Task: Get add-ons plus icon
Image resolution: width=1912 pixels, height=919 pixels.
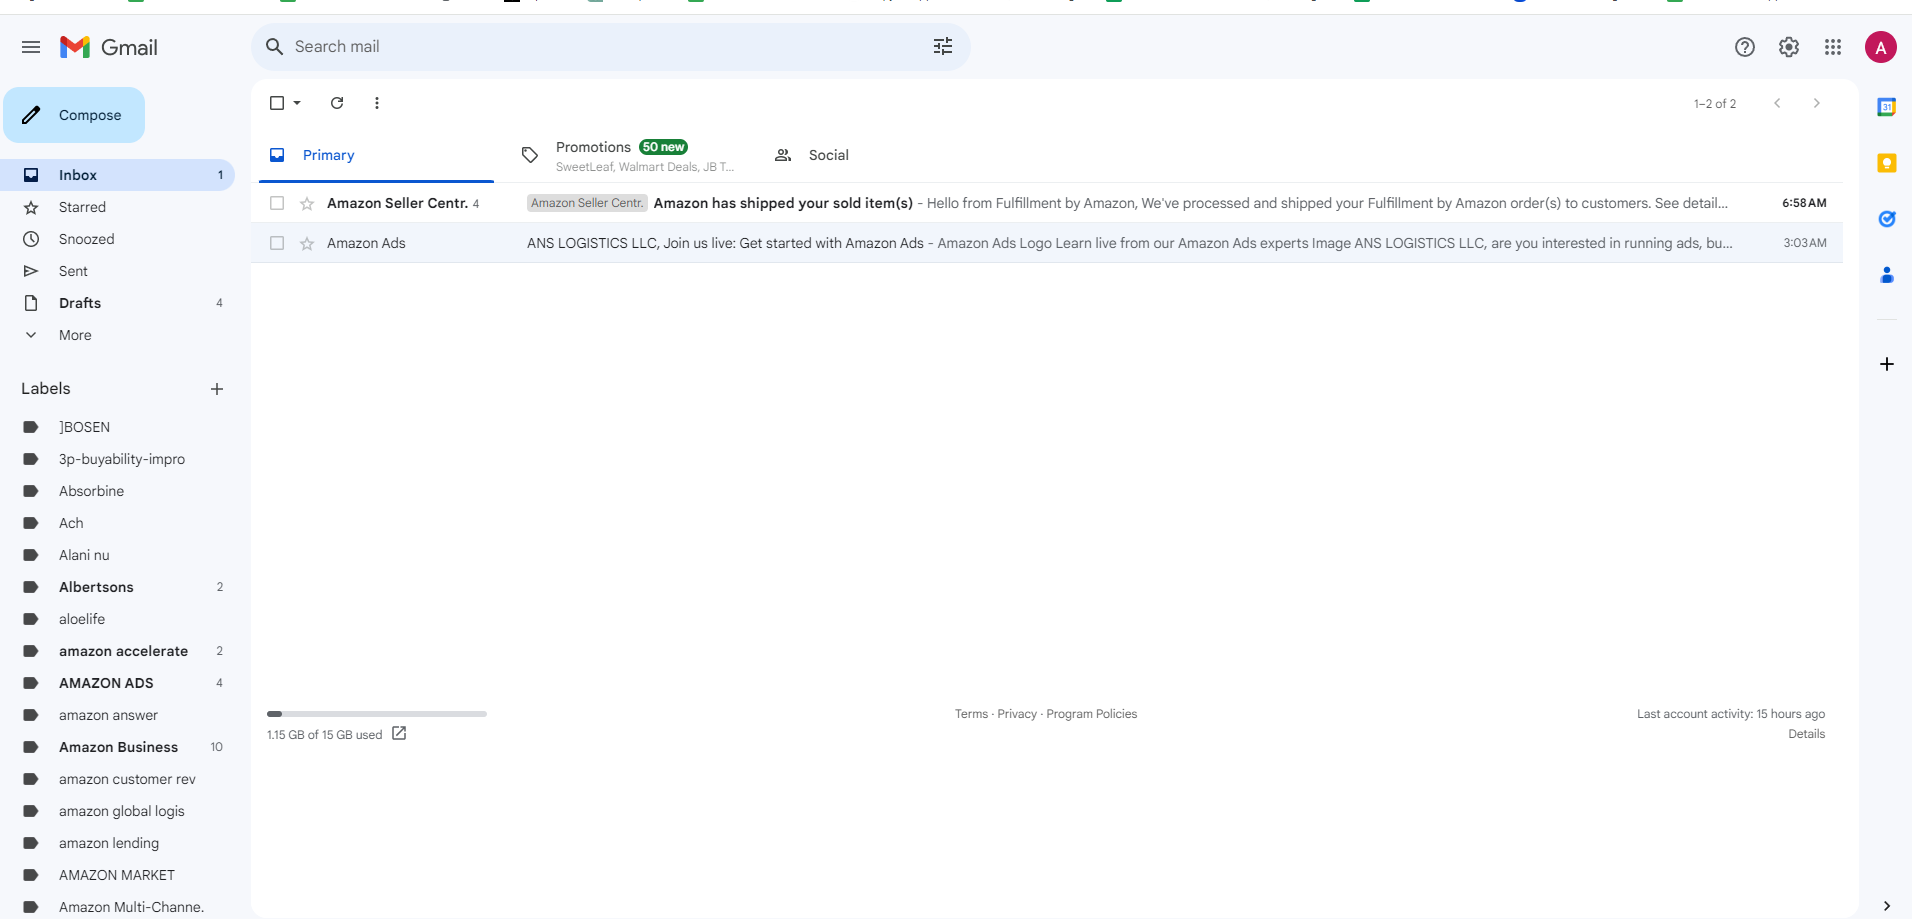Action: pyautogui.click(x=1887, y=364)
